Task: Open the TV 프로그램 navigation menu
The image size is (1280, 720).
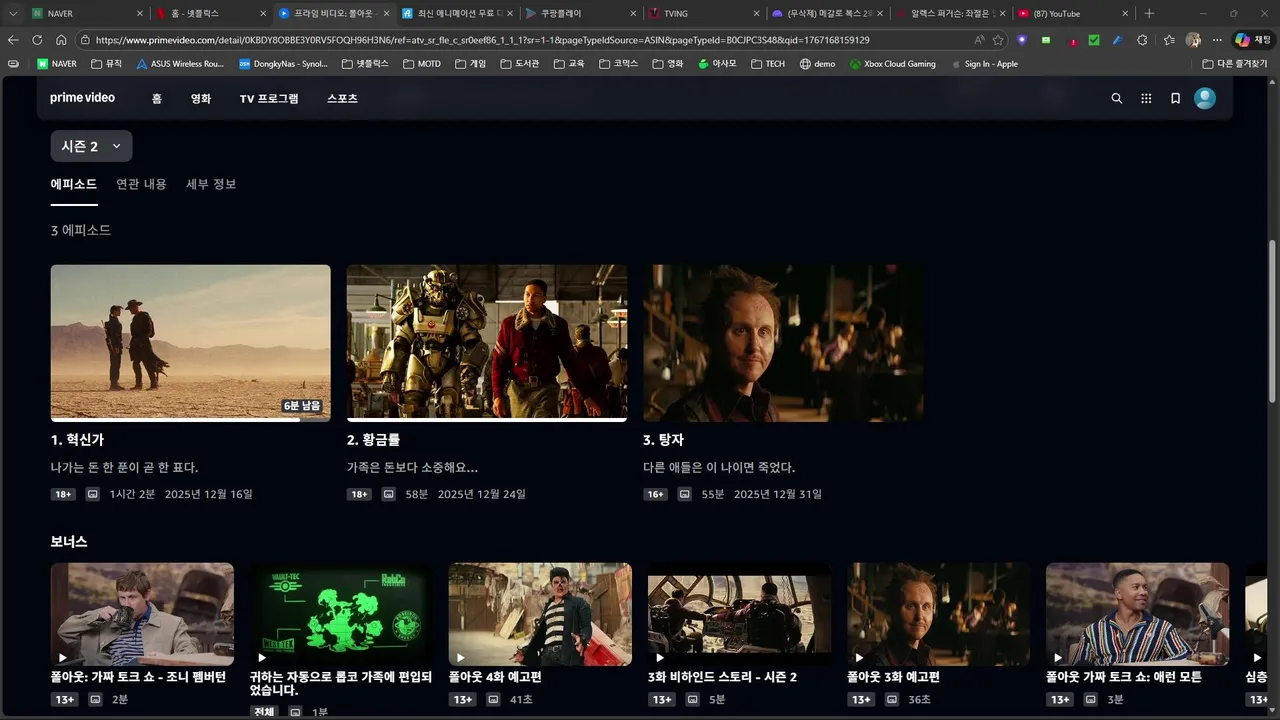Action: click(269, 99)
